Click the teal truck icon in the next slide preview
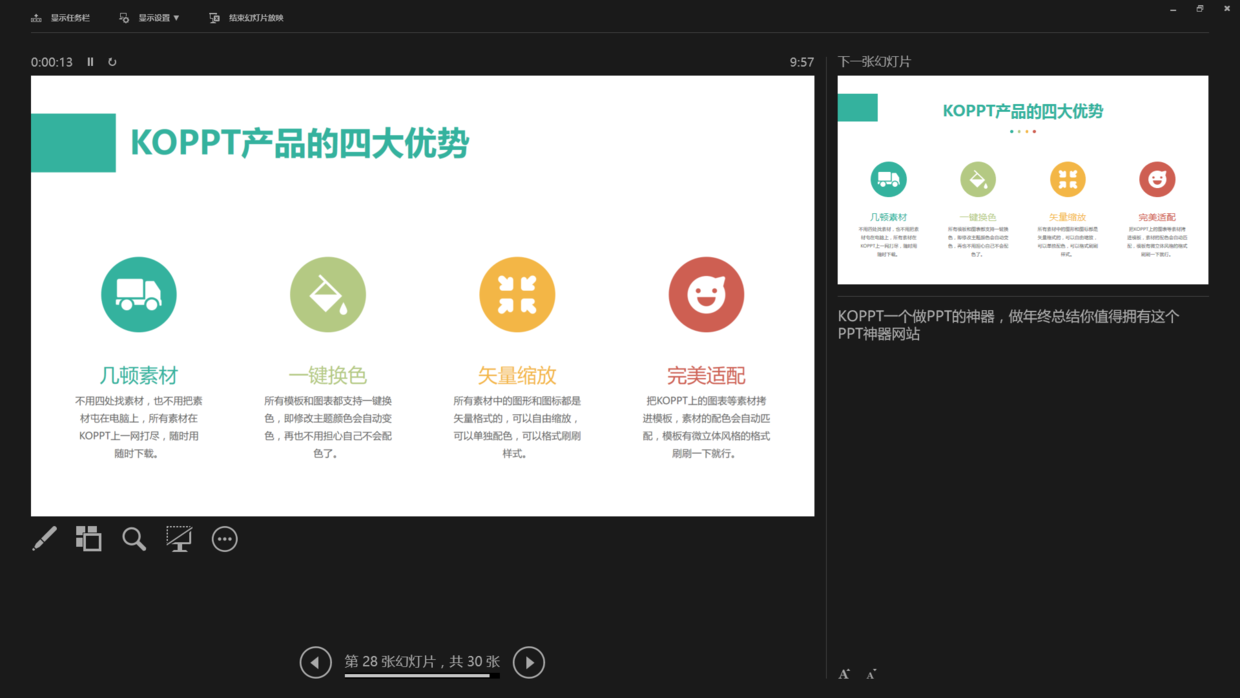 pyautogui.click(x=888, y=180)
